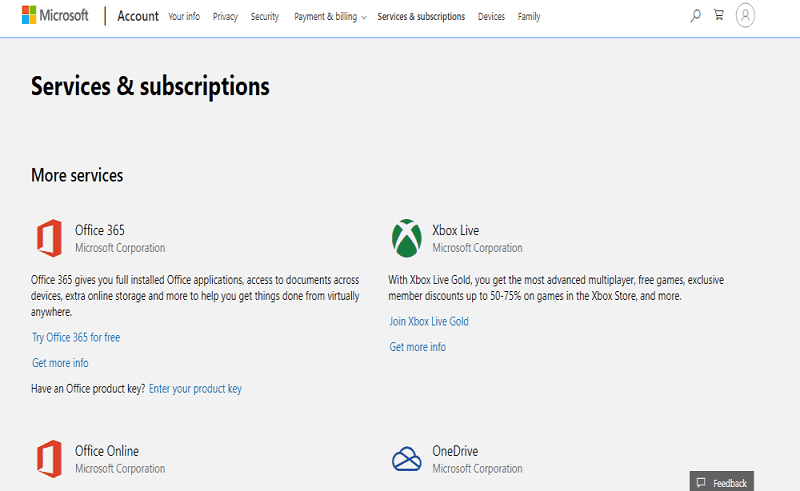The height and width of the screenshot is (491, 800).
Task: Open the shopping cart icon
Action: [x=719, y=16]
